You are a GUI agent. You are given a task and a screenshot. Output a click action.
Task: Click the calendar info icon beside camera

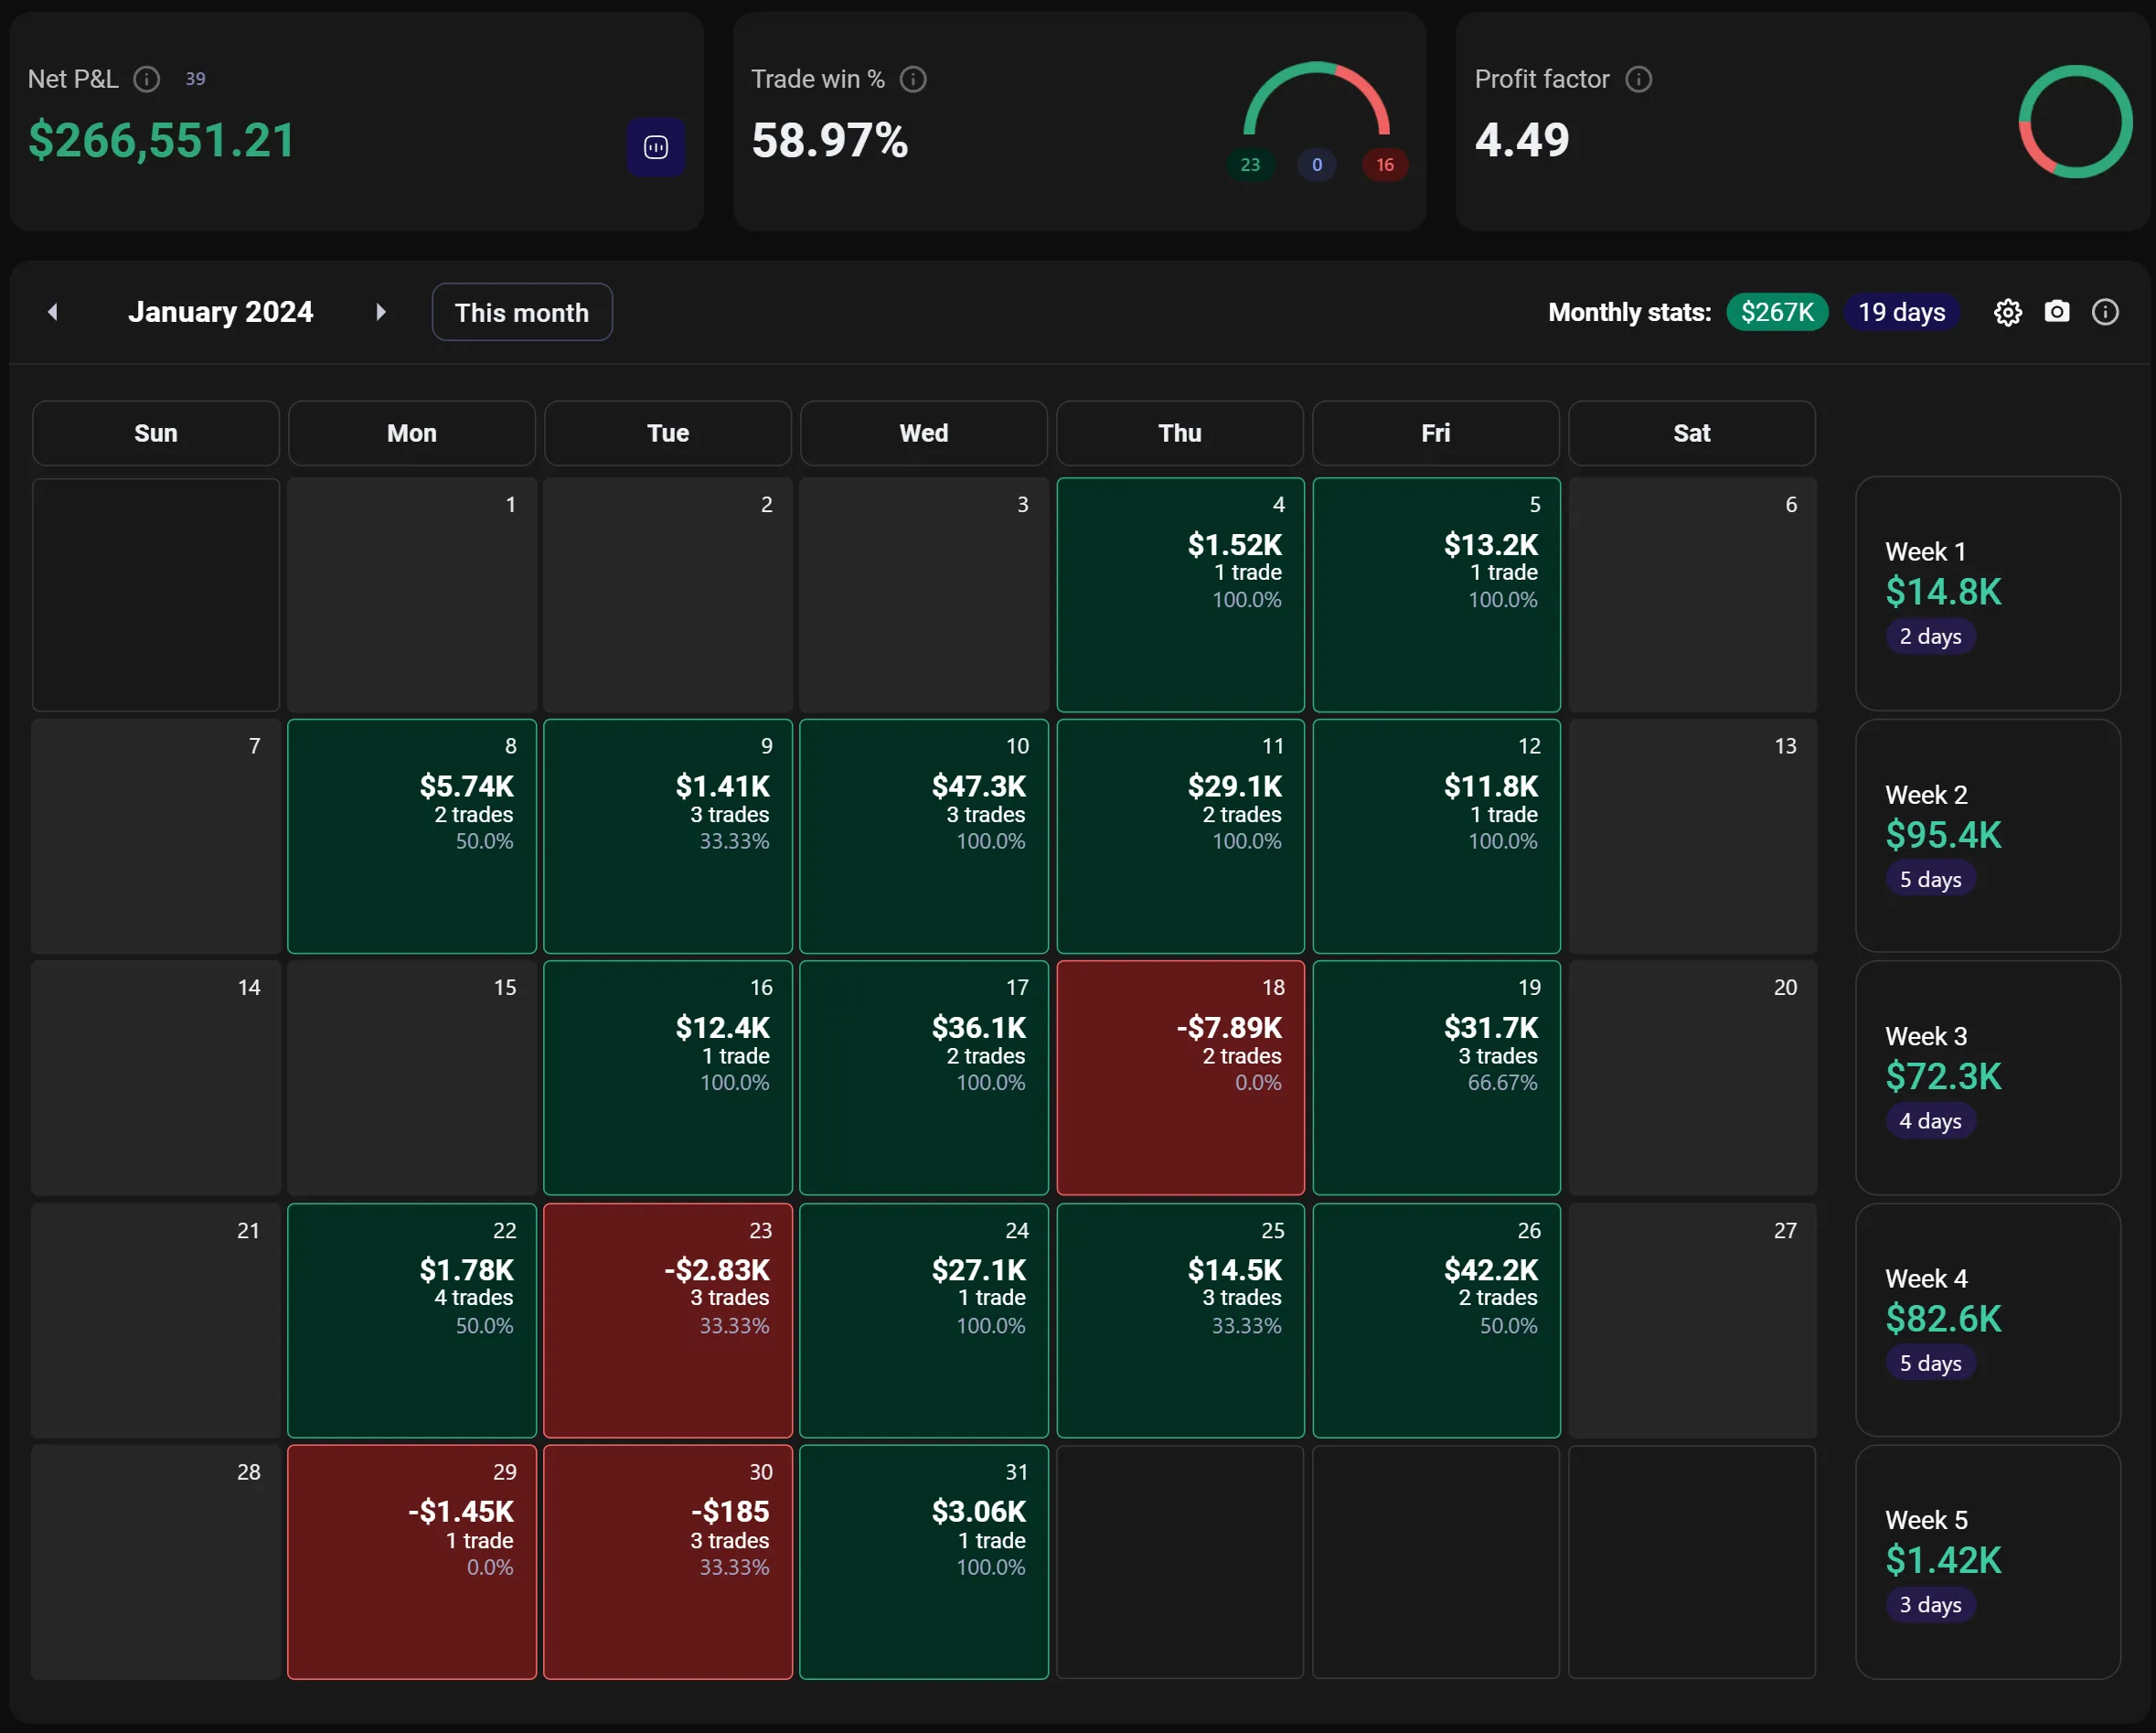pyautogui.click(x=2105, y=313)
